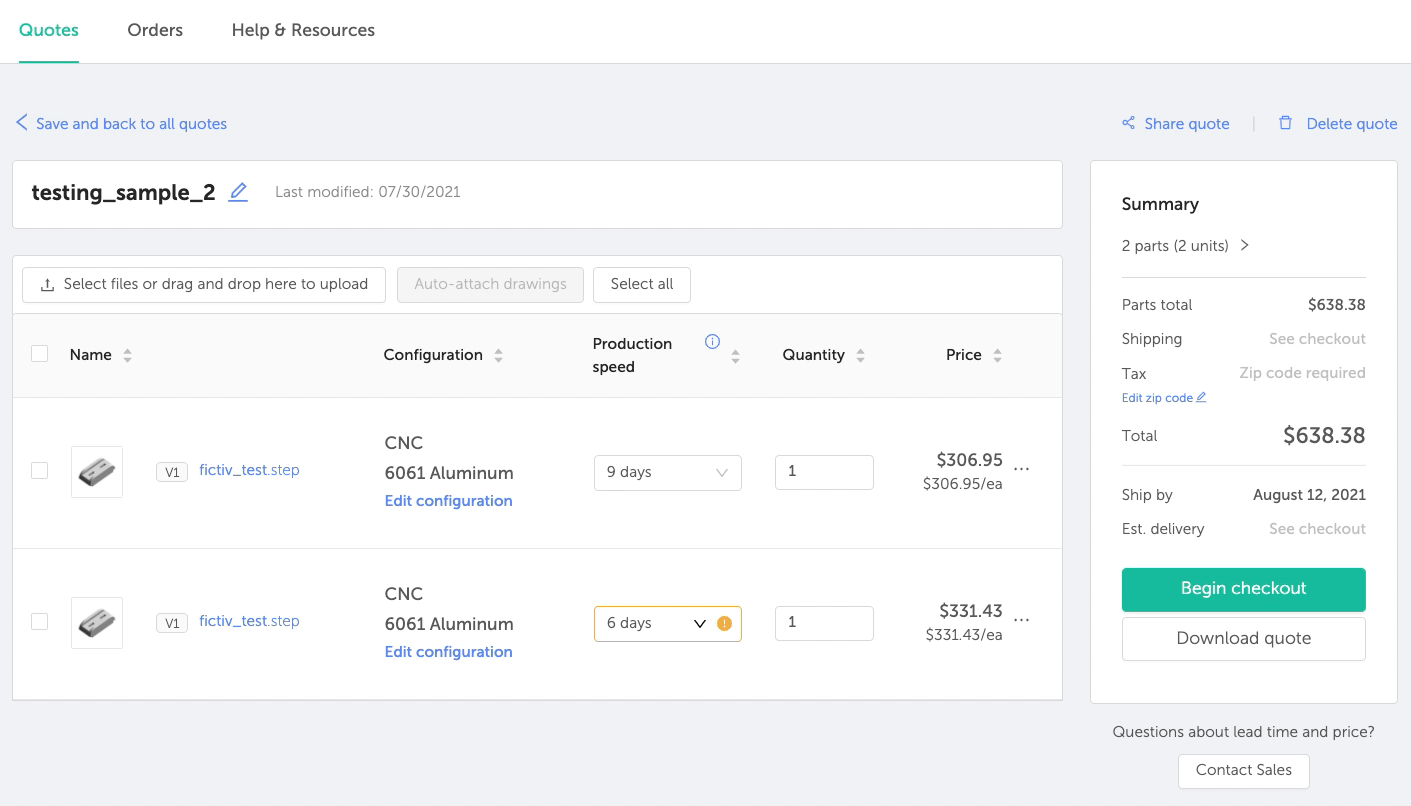
Task: Click the Name column sort arrows
Action: click(x=127, y=356)
